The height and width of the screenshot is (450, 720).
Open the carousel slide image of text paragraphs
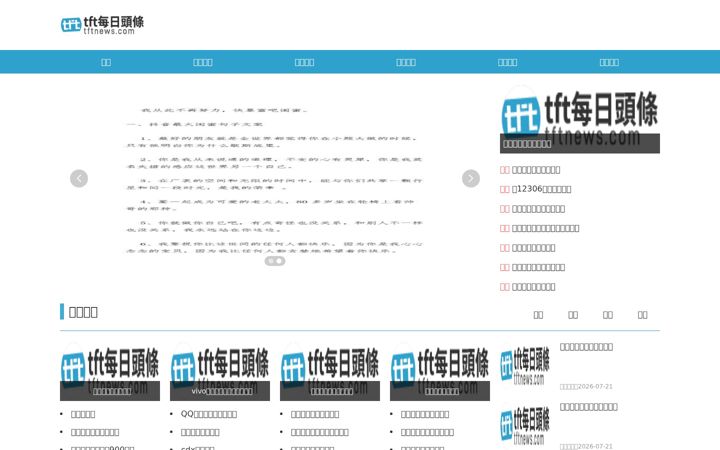[275, 179]
